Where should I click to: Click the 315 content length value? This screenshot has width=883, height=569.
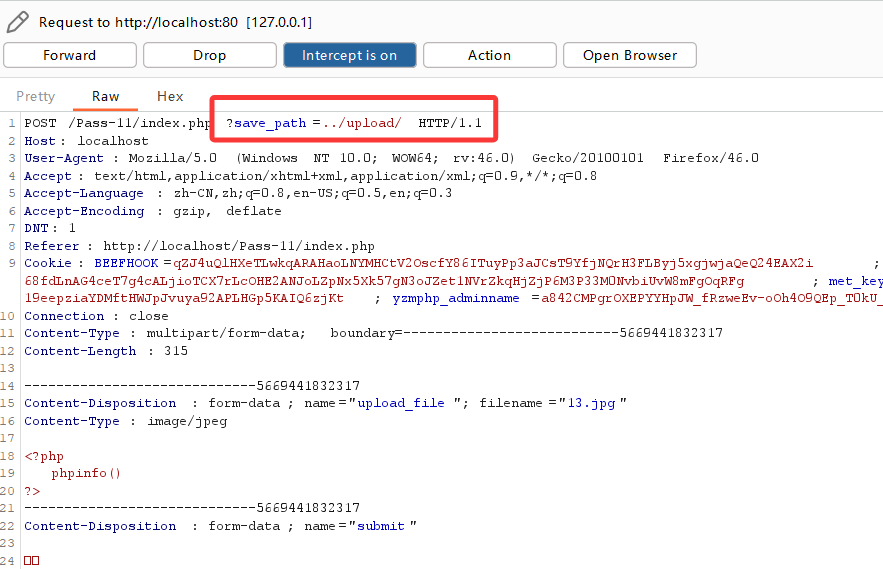click(176, 351)
